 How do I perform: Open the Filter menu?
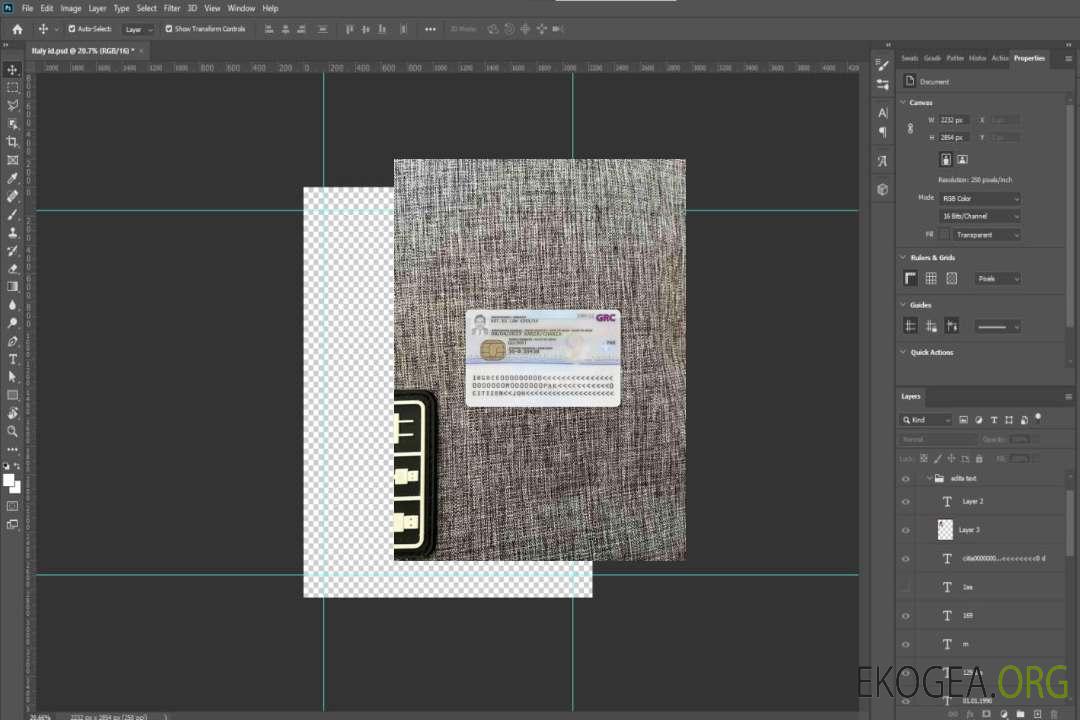[172, 8]
